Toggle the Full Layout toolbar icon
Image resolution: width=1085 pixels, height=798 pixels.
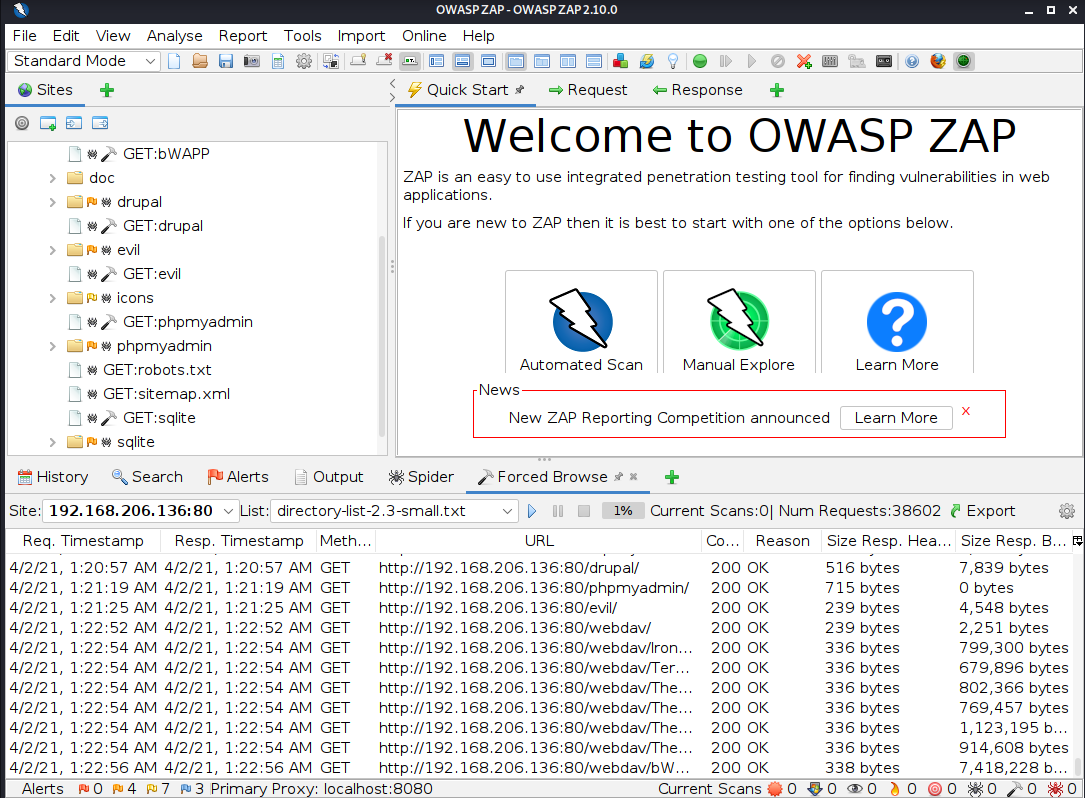point(489,62)
